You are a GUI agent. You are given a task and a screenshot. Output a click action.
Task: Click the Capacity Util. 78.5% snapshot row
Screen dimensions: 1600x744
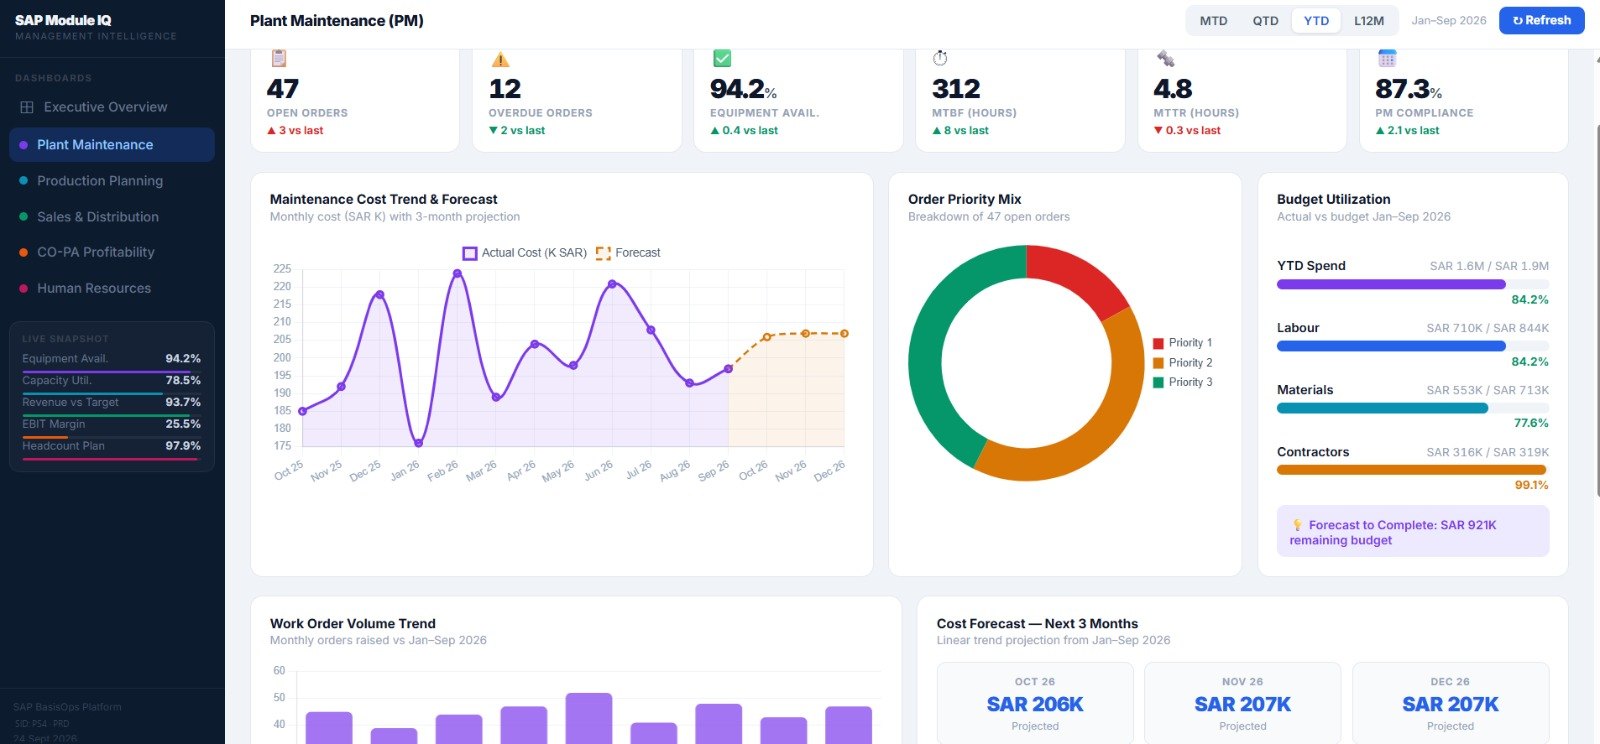(x=112, y=381)
